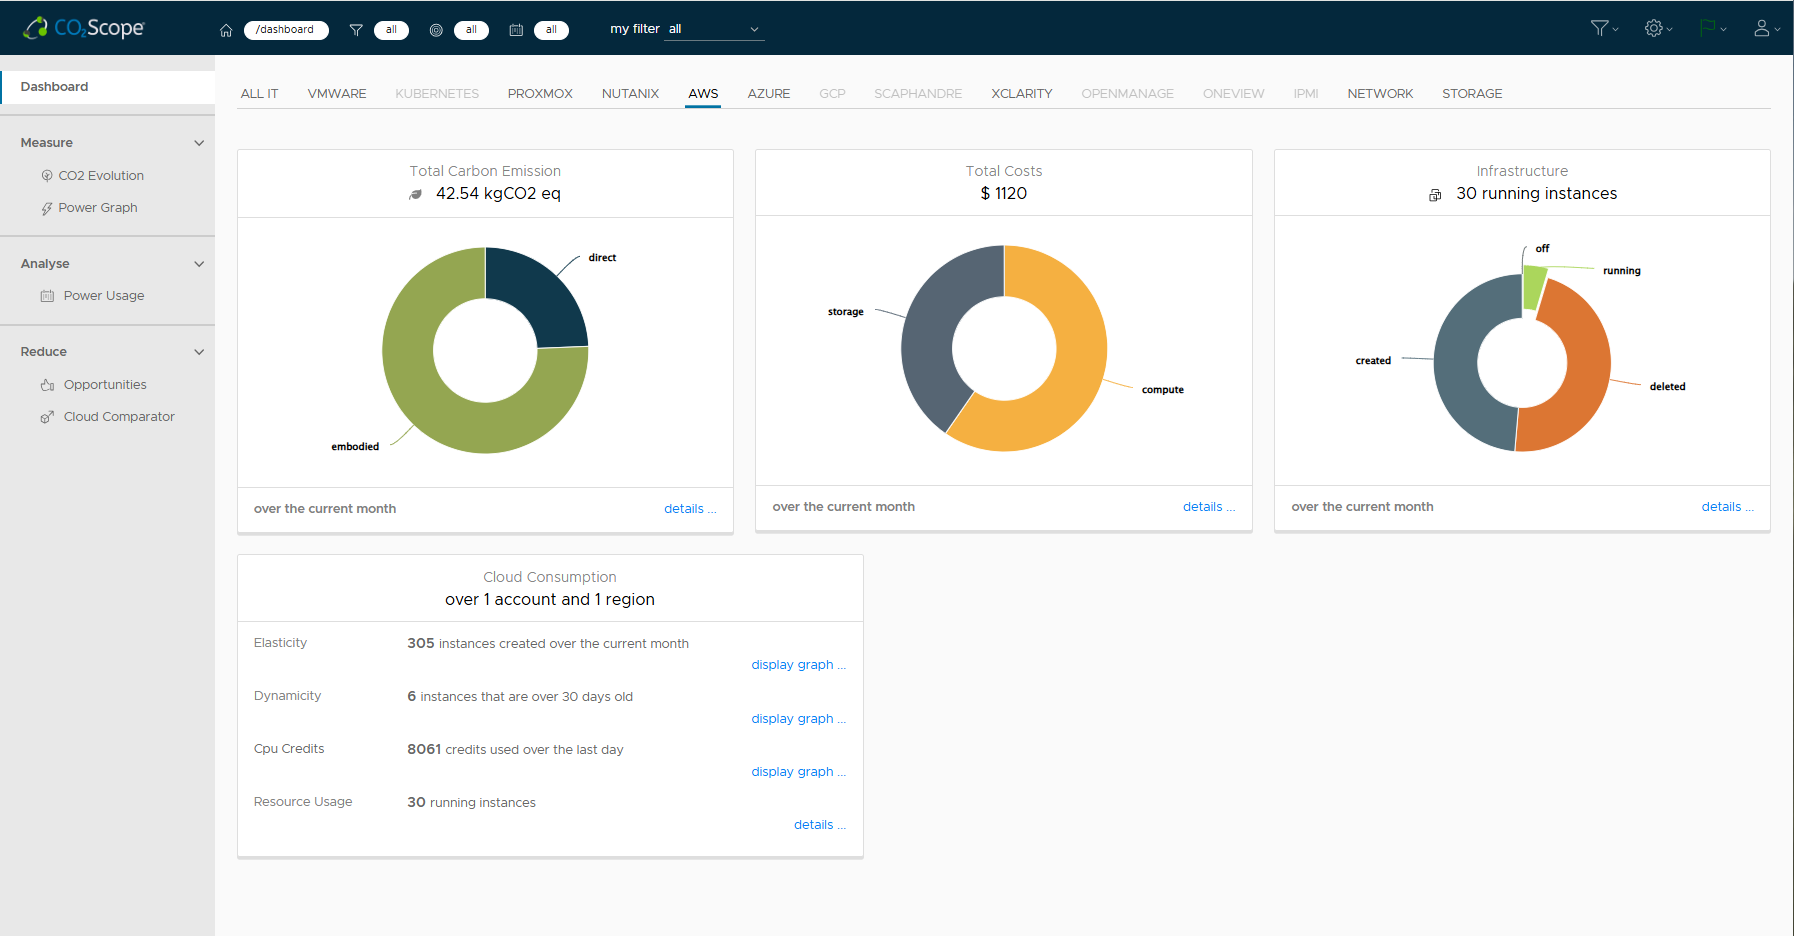Image resolution: width=1794 pixels, height=936 pixels.
Task: Open the OPENMANAGE tab
Action: pyautogui.click(x=1127, y=94)
